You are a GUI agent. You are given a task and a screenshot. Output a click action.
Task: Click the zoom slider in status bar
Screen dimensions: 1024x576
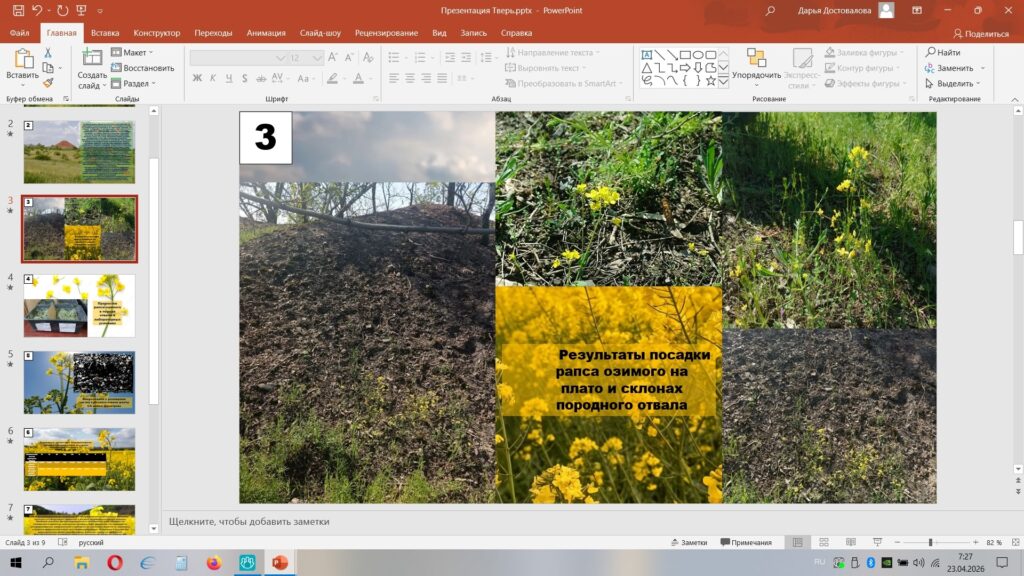(930, 542)
